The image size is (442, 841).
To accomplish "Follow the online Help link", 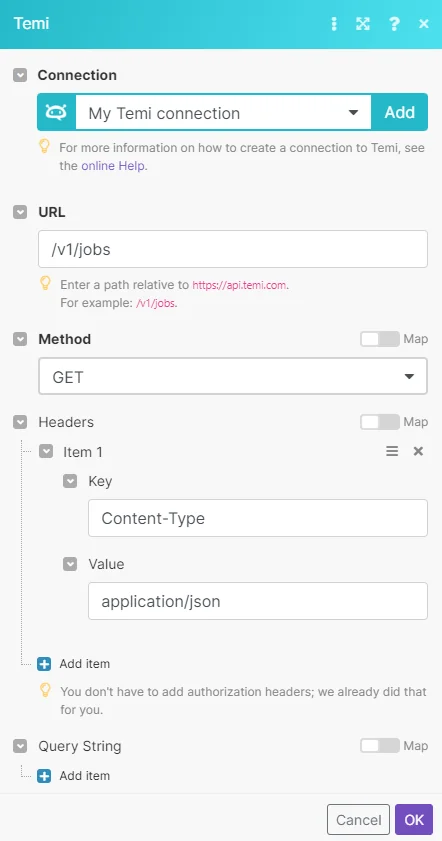I will pos(113,166).
